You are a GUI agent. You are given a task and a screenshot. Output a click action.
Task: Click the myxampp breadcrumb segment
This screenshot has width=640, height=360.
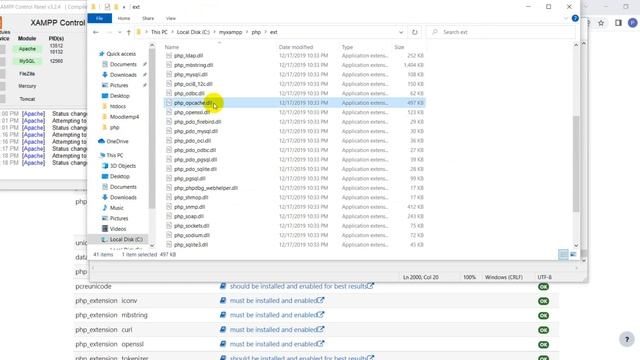(x=230, y=32)
